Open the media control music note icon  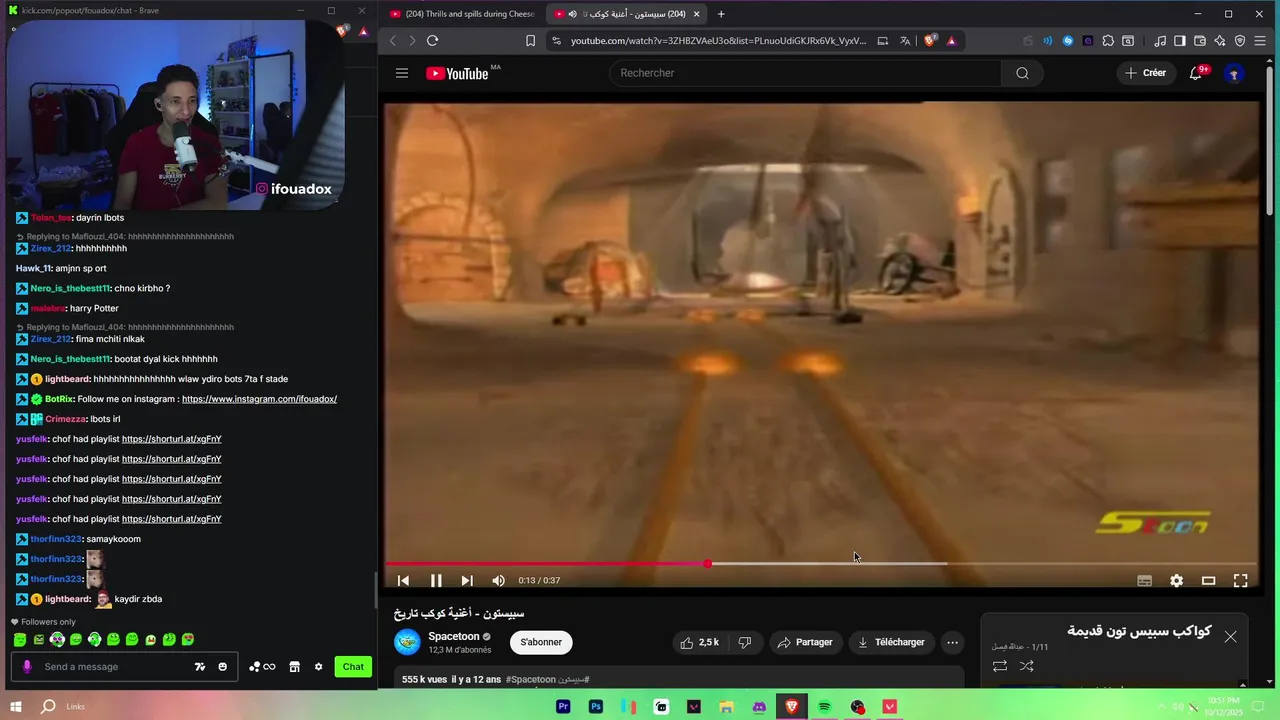[1160, 41]
